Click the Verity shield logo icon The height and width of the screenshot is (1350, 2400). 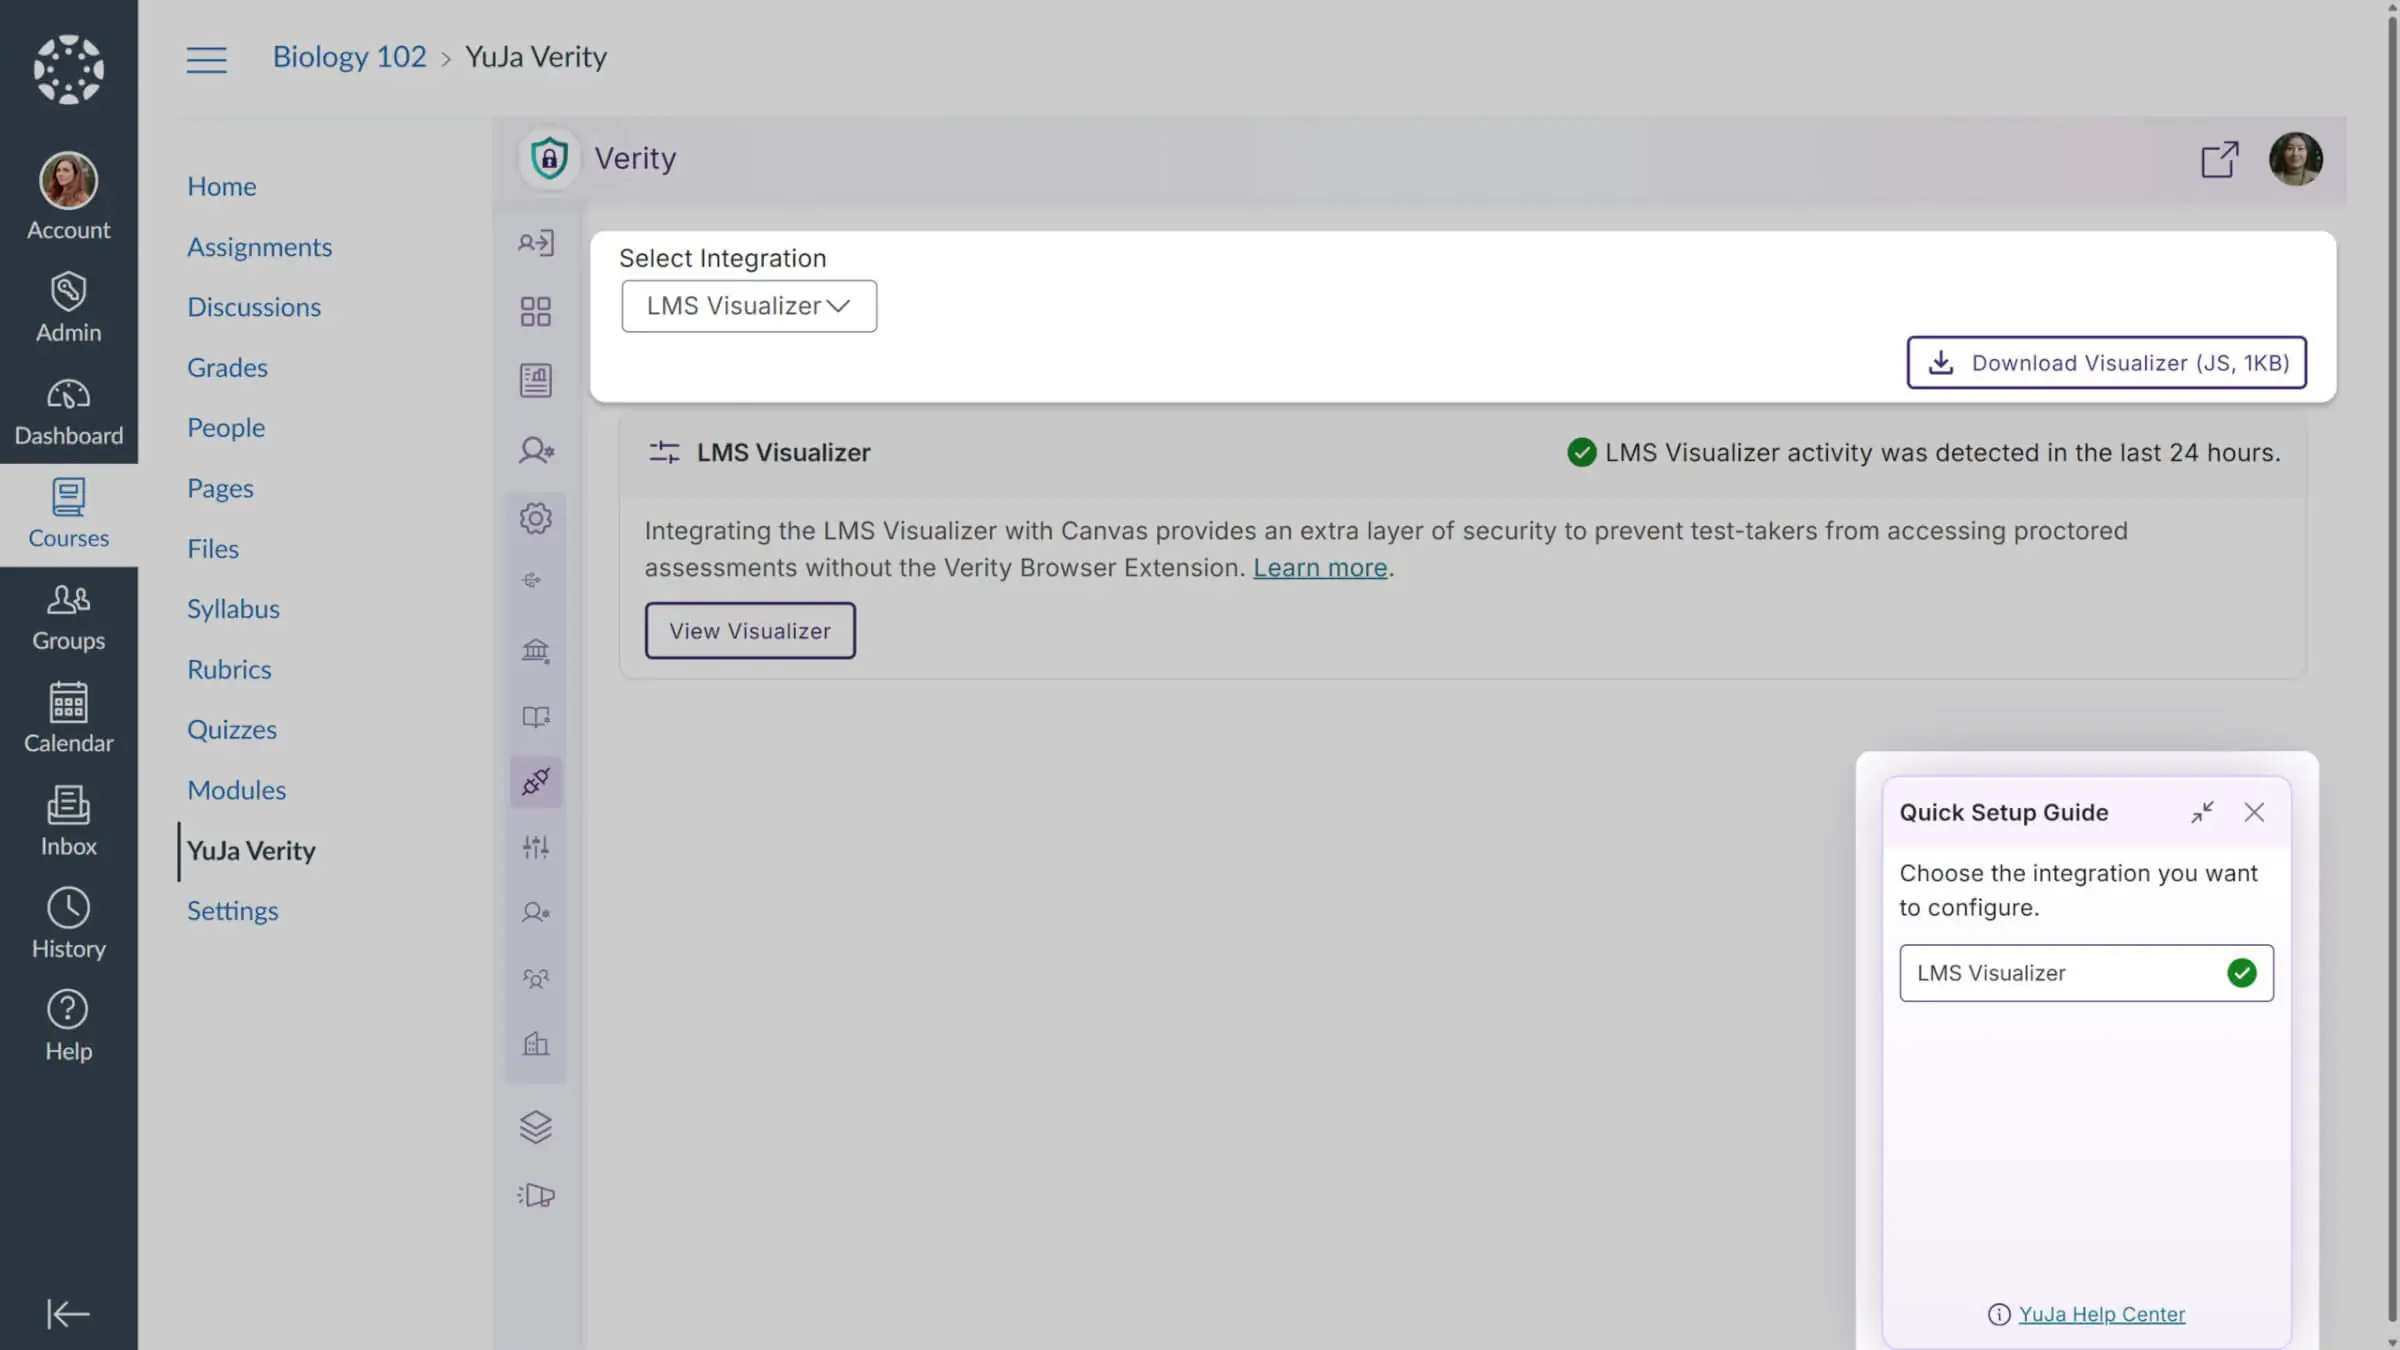tap(549, 158)
